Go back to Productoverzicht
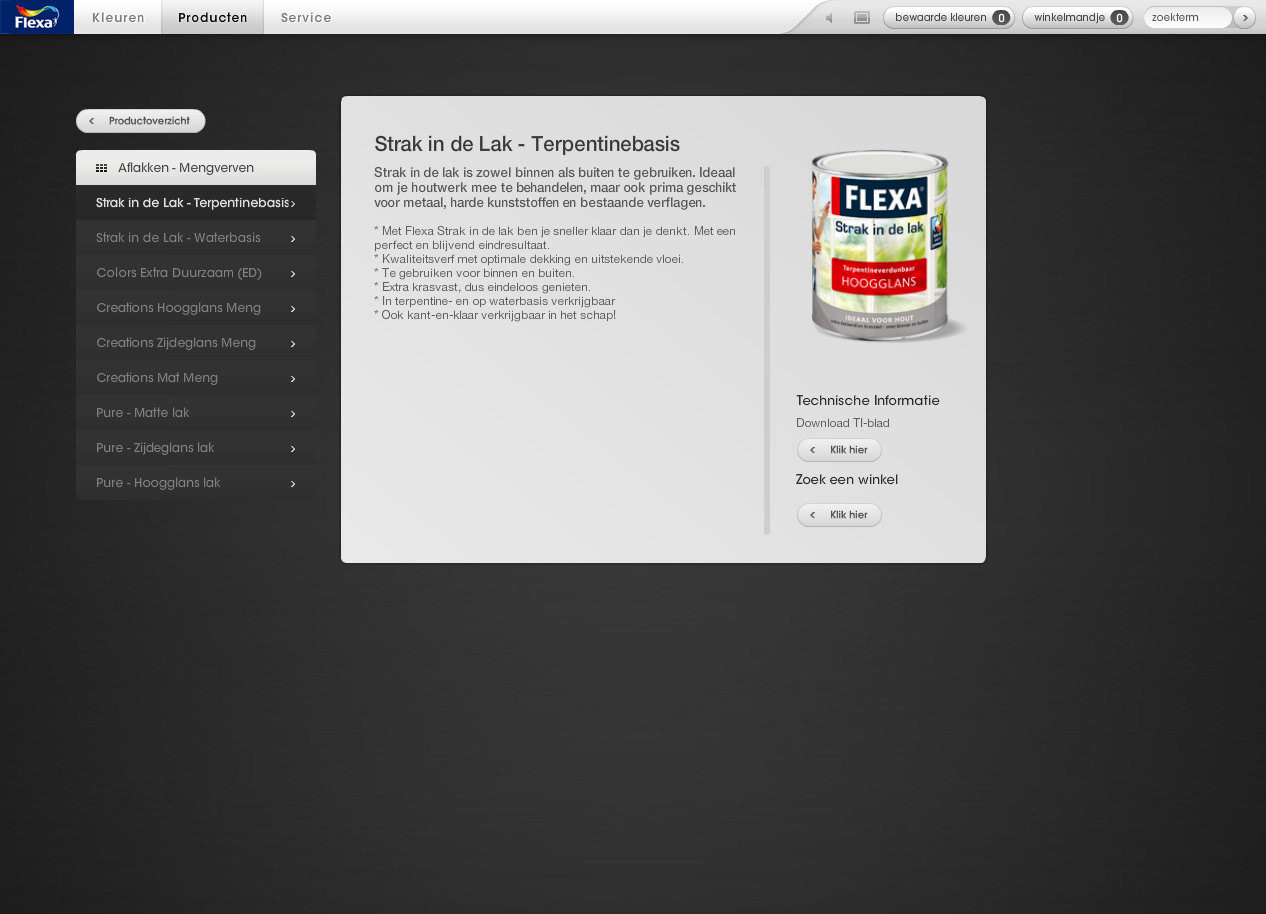Image resolution: width=1266 pixels, height=914 pixels. 141,121
